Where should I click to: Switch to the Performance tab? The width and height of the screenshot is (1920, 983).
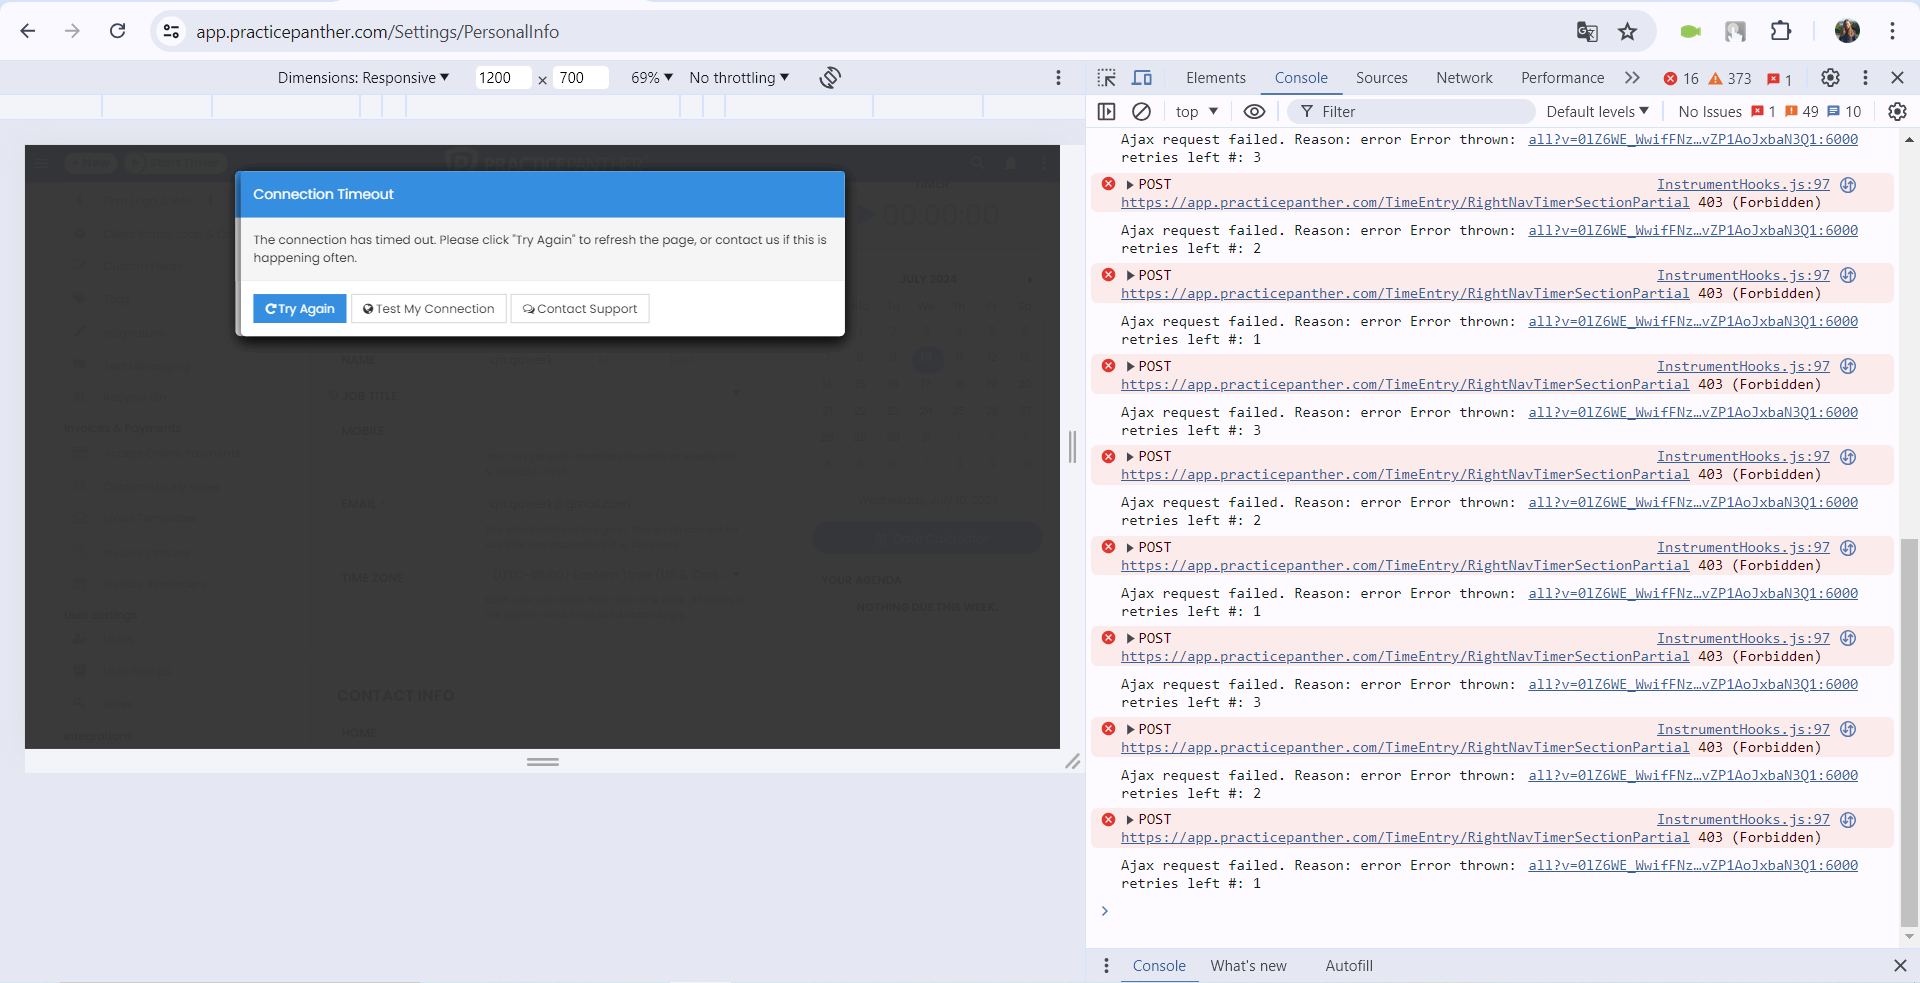click(x=1562, y=78)
